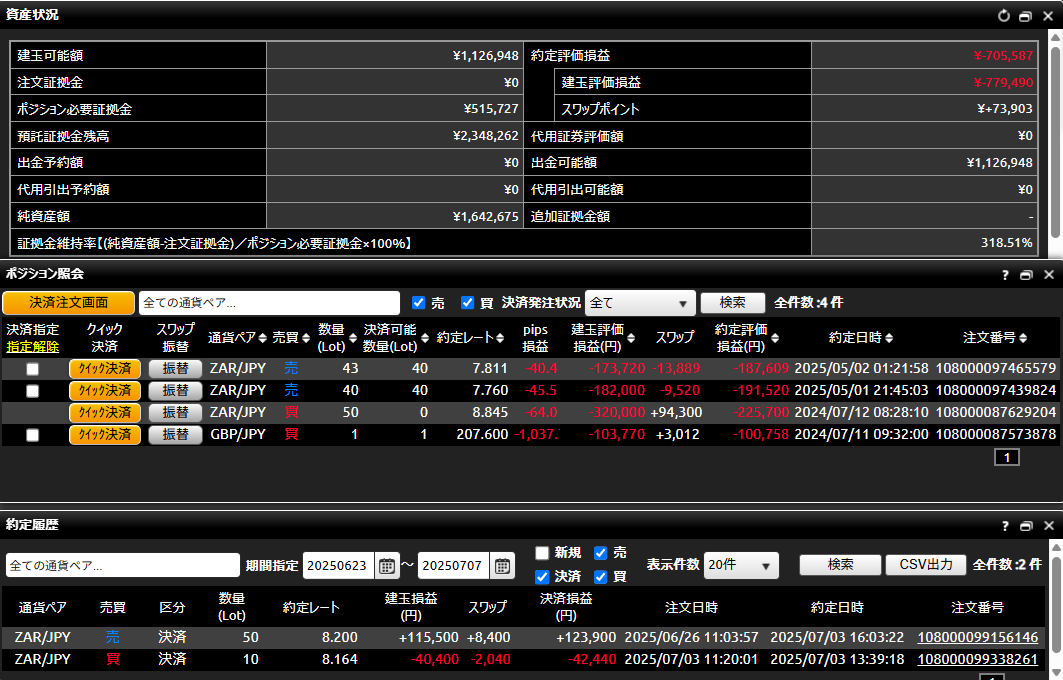The height and width of the screenshot is (680, 1063).
Task: Quick-close the ZAR/JPY 7.811 position
Action: pos(104,369)
